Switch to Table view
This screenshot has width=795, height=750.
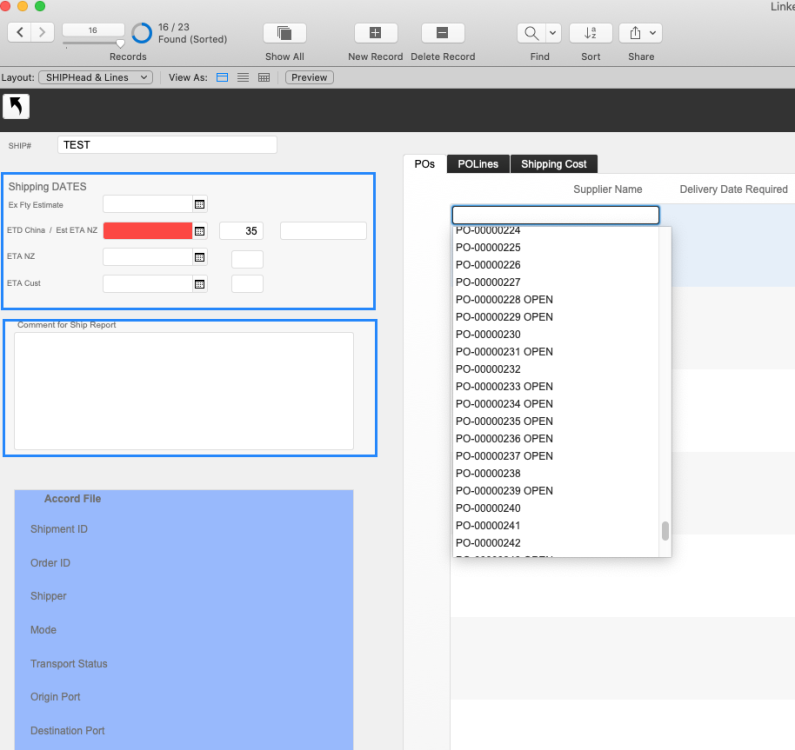click(264, 77)
